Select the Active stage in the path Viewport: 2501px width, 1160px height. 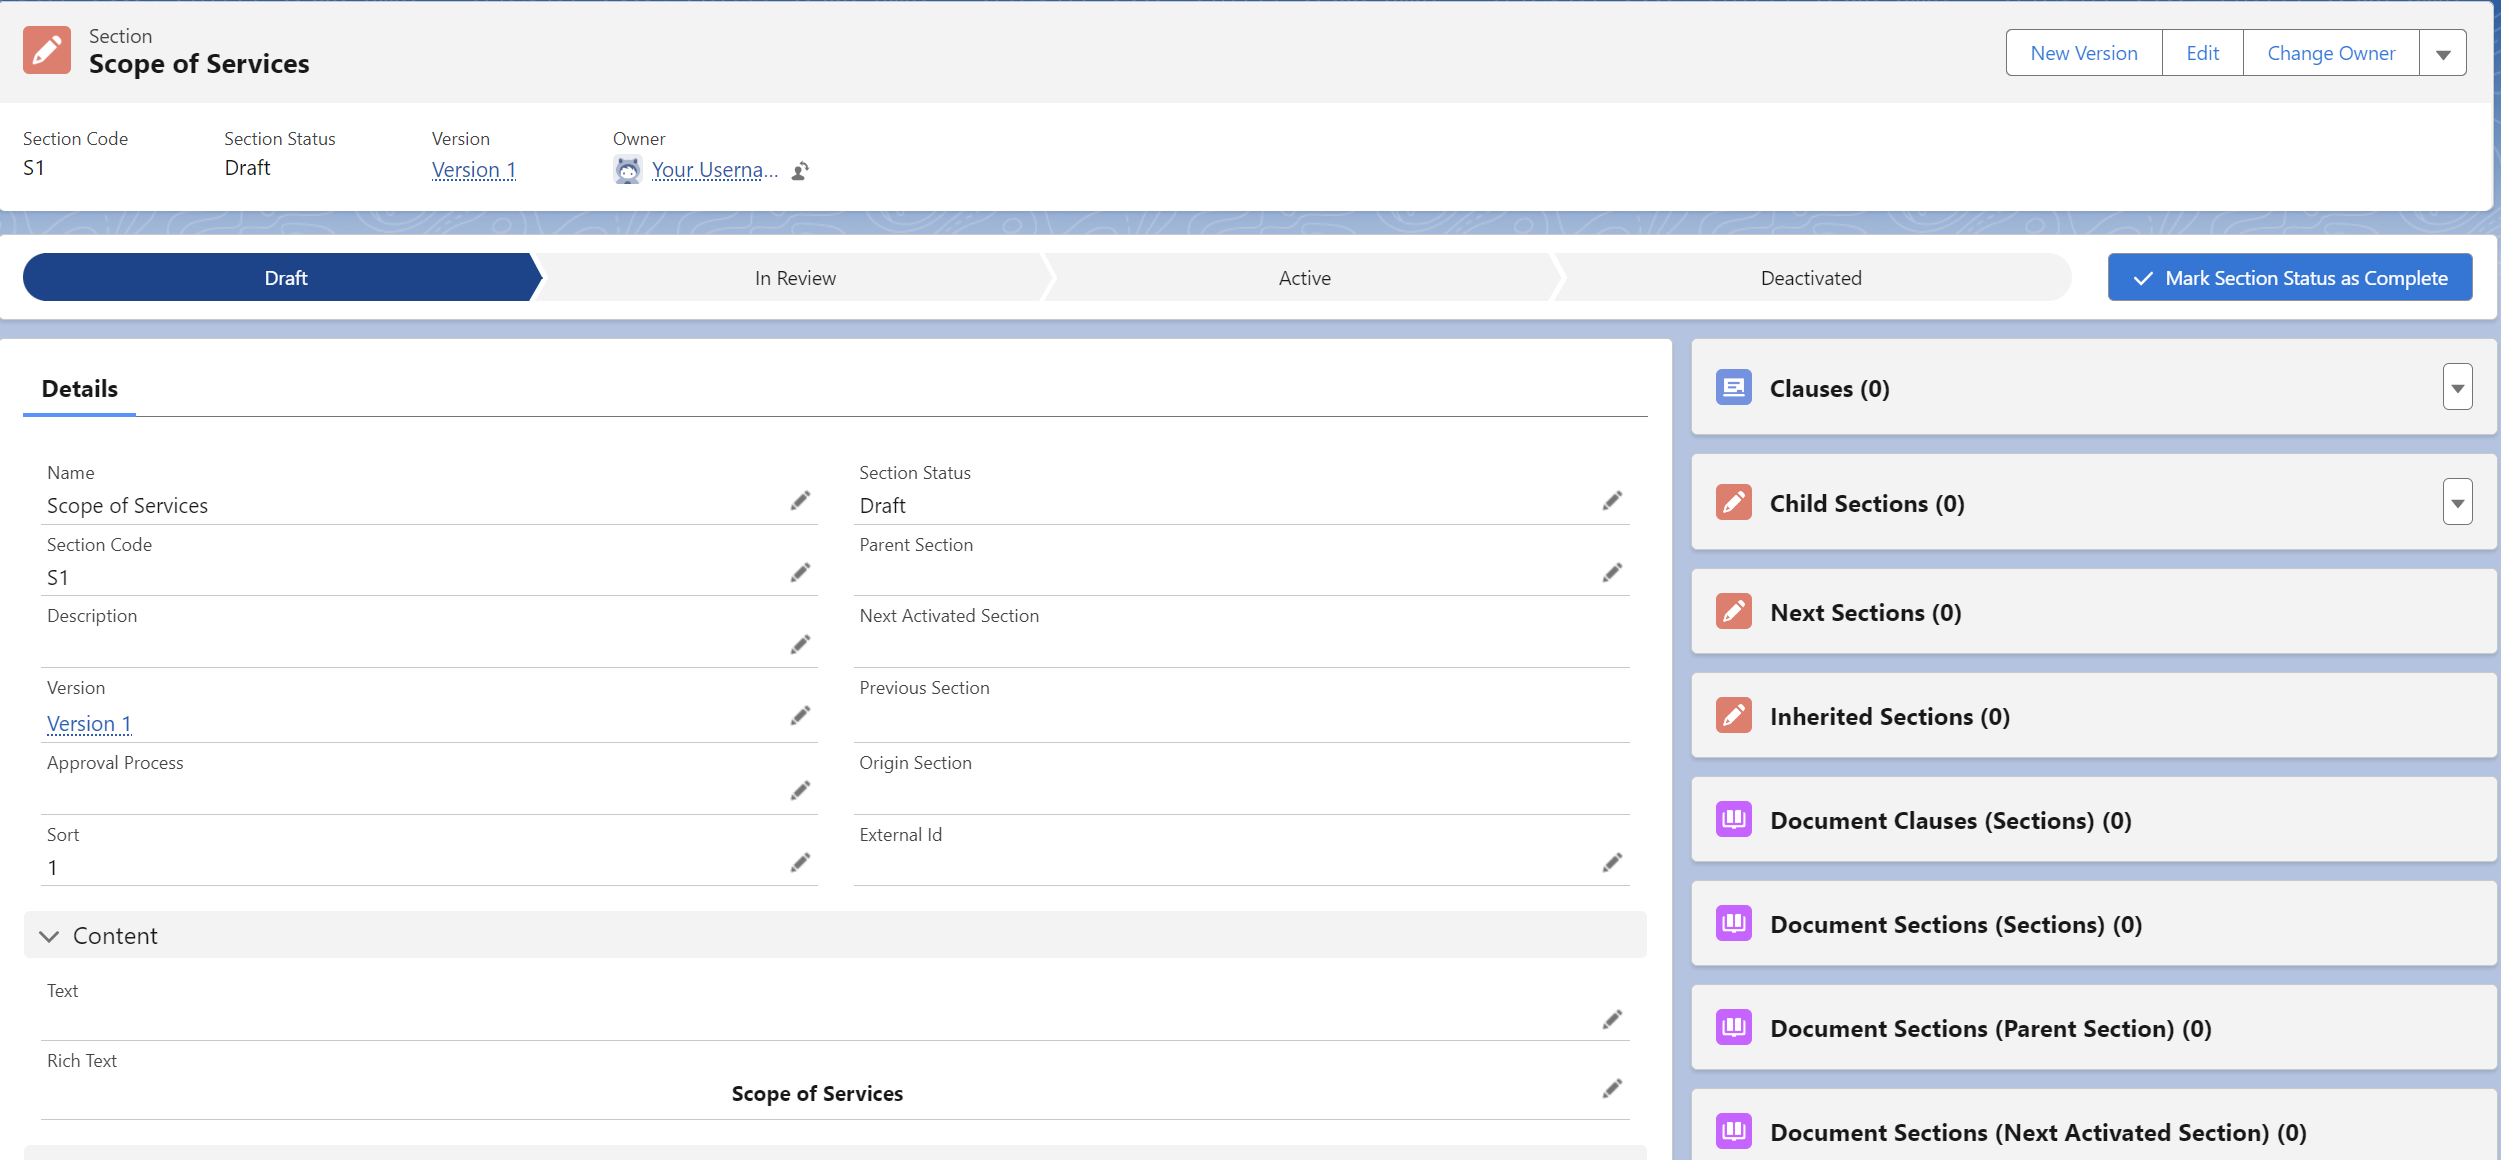[1304, 277]
